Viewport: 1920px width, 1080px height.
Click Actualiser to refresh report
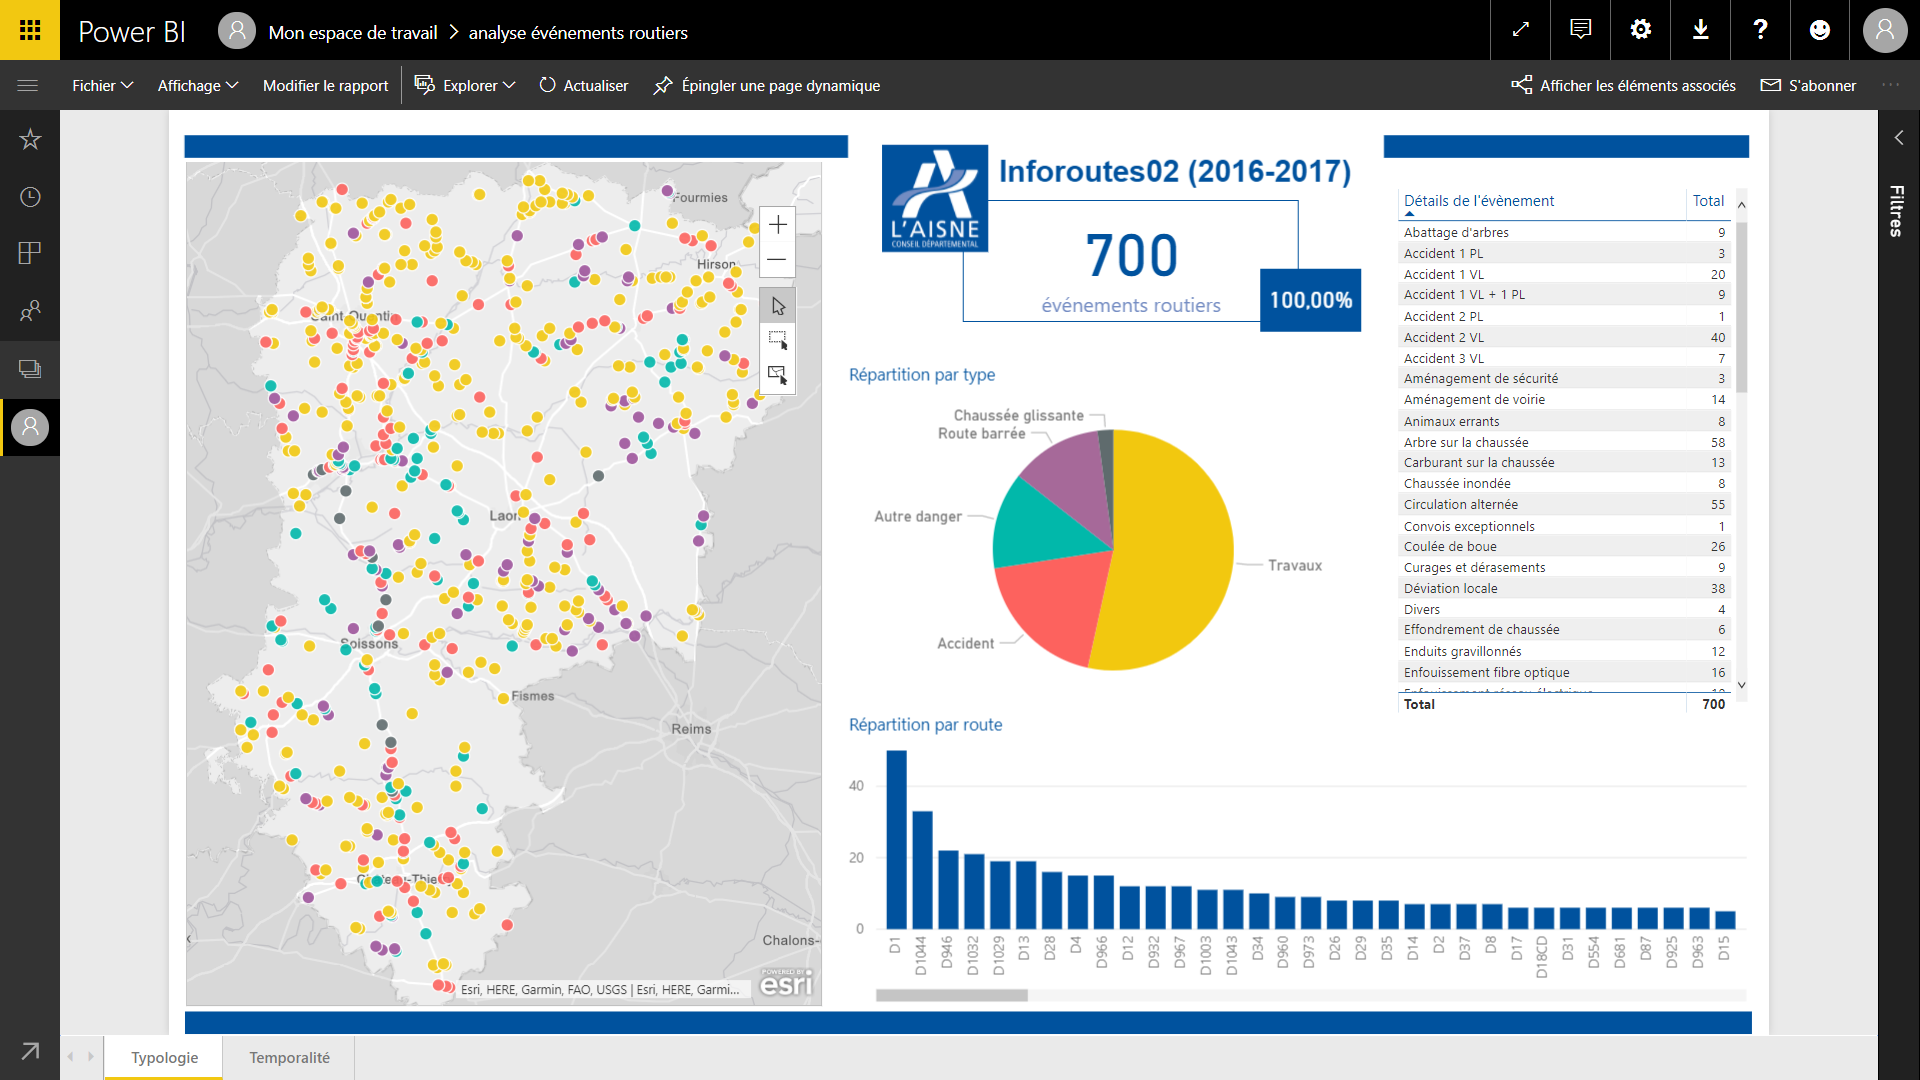point(584,86)
